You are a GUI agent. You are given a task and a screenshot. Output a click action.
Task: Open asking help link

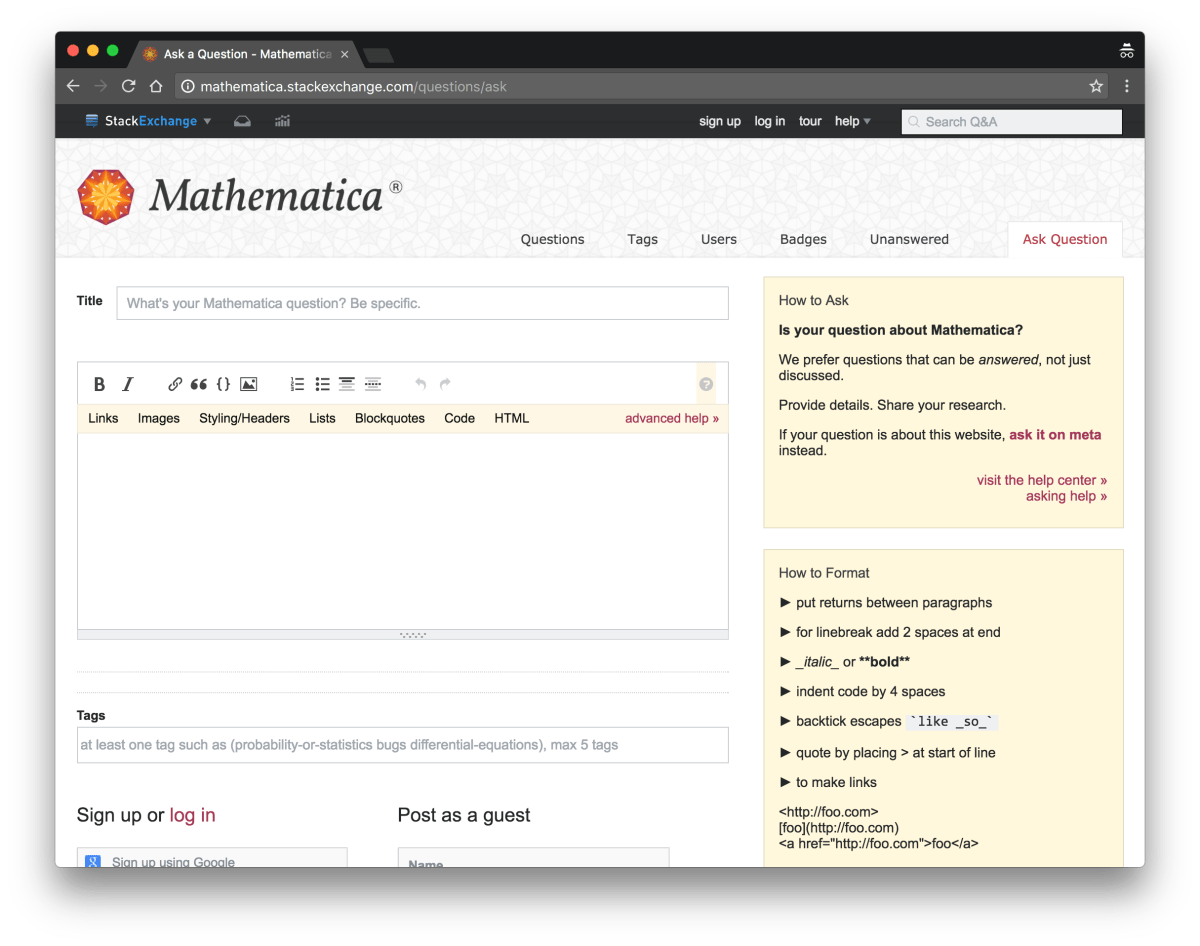[1066, 496]
